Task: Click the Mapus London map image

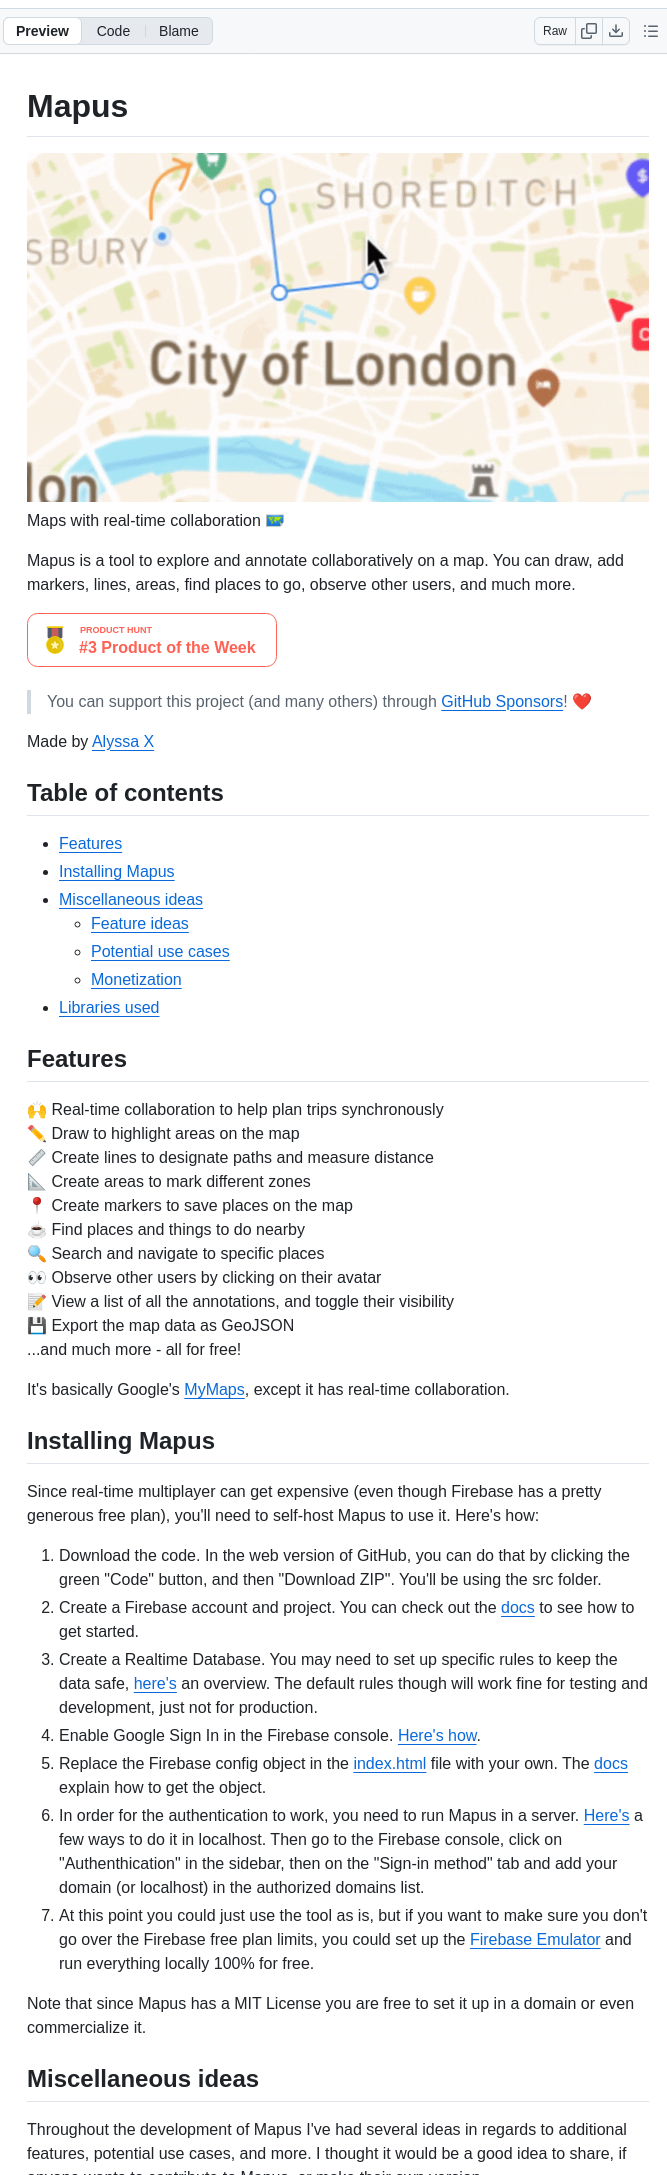Action: tap(337, 327)
